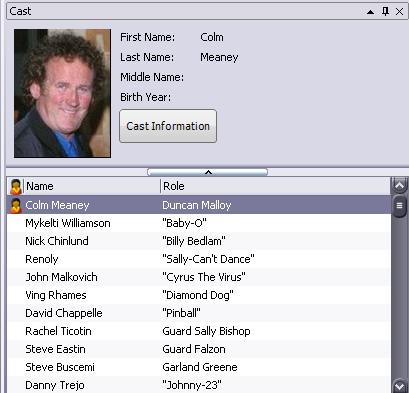Screen dimensions: 409x393
Task: Select the Danny Trejo cast row
Action: [199, 385]
